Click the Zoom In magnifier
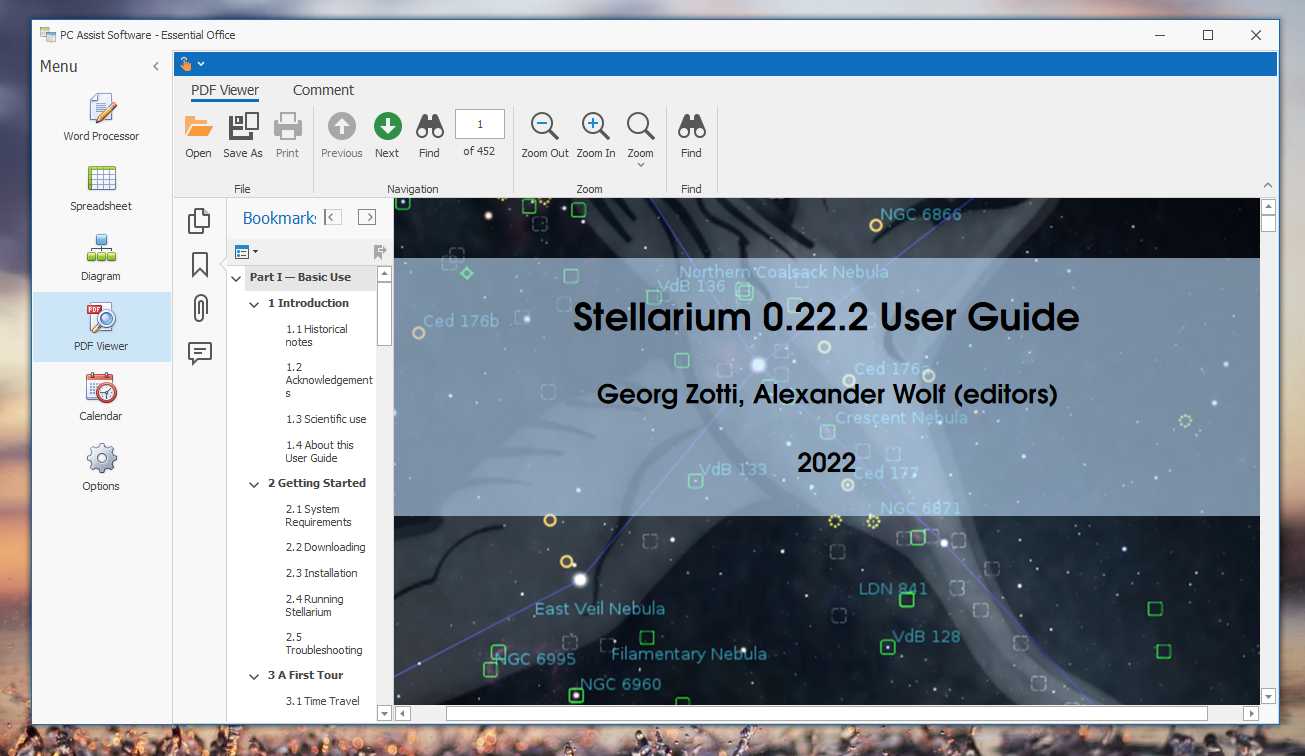The height and width of the screenshot is (756, 1305). pyautogui.click(x=595, y=127)
